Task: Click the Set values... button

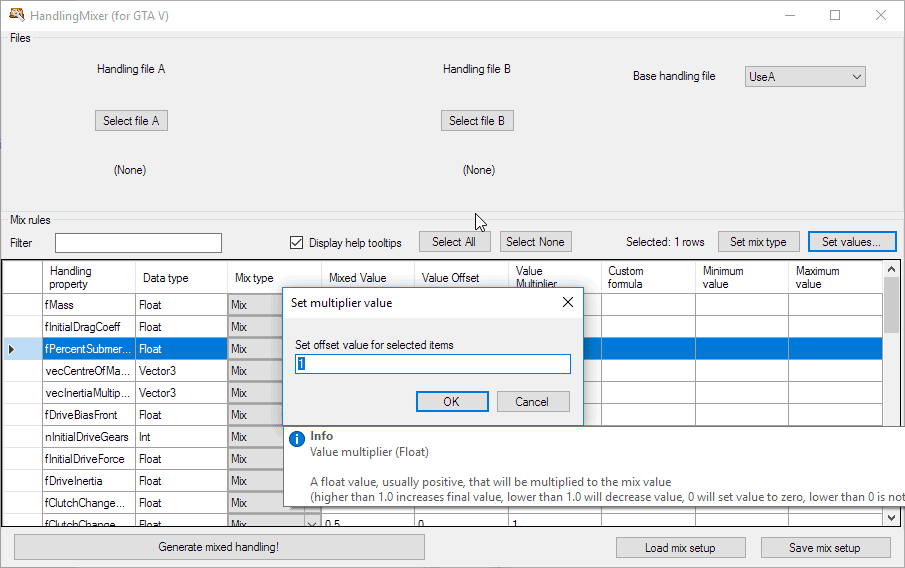Action: [852, 242]
